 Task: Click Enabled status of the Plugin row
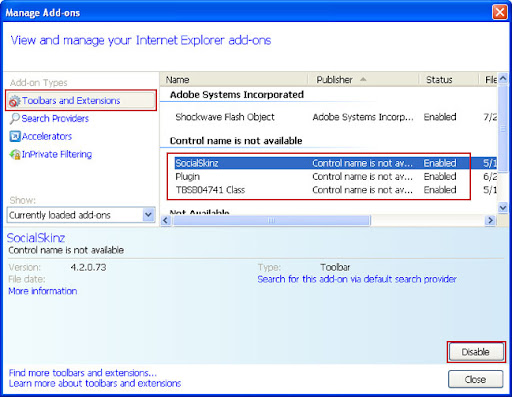(440, 176)
